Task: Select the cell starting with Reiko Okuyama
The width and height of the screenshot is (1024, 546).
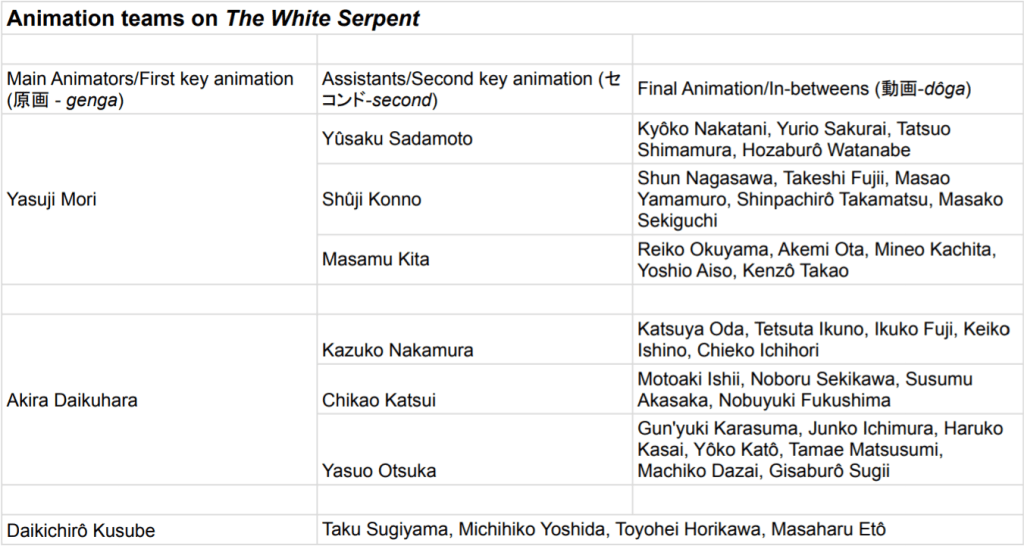Action: pyautogui.click(x=816, y=259)
